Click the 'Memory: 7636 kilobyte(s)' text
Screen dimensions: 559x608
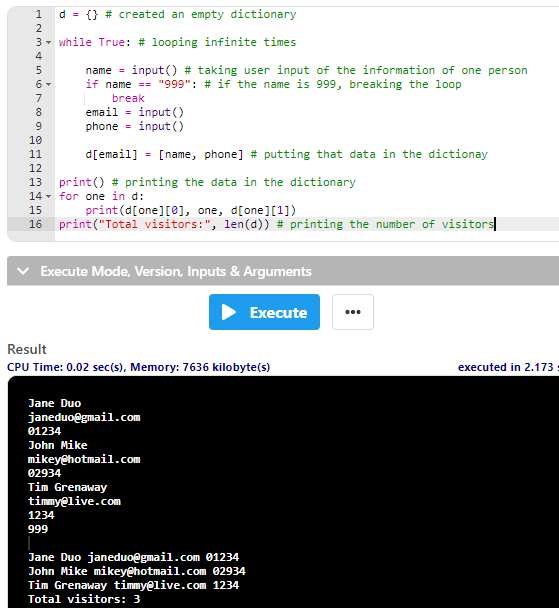tap(200, 367)
